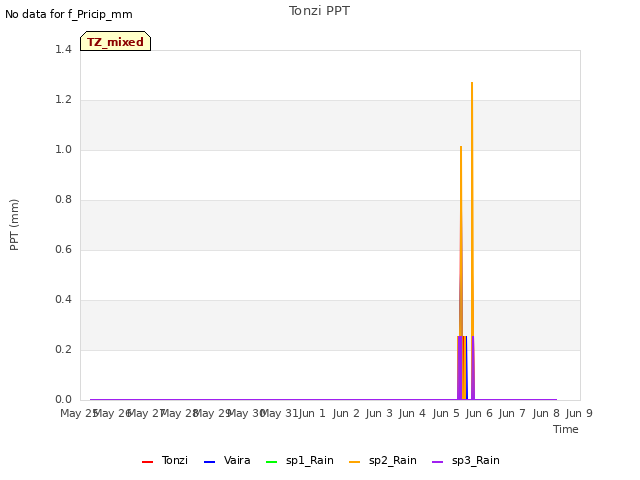Click the orange sp2_Rain legend swatch

355,462
